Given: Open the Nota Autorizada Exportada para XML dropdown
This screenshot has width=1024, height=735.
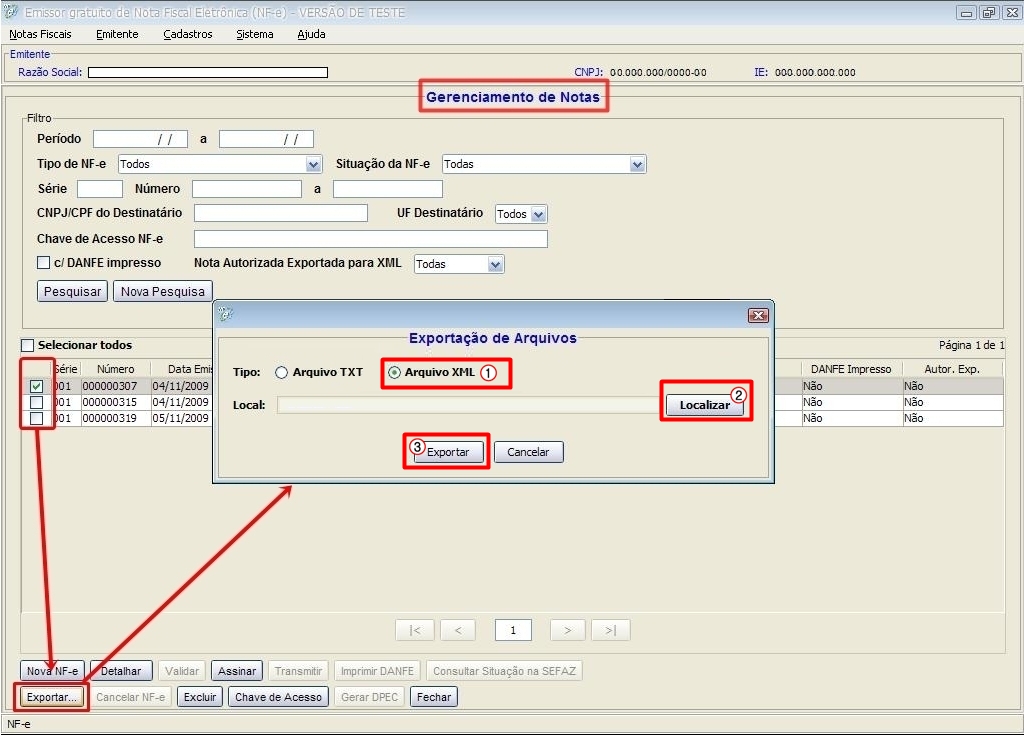Looking at the screenshot, I should click(x=495, y=264).
